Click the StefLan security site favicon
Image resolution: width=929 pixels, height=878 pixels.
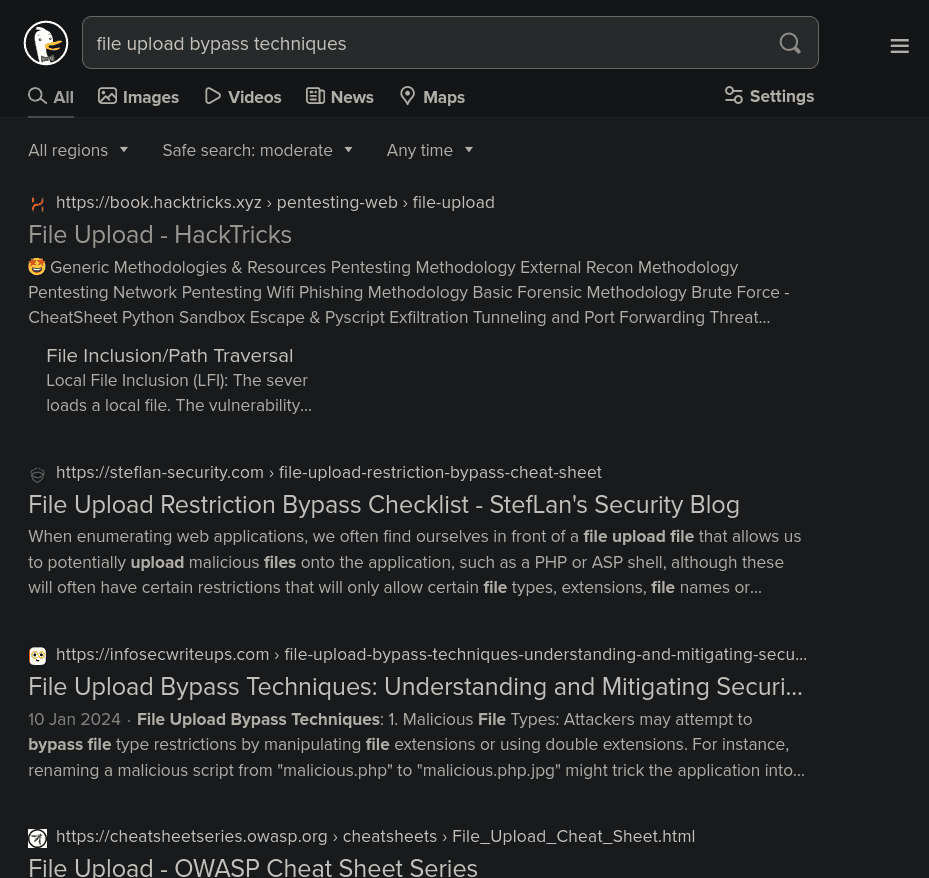point(38,474)
